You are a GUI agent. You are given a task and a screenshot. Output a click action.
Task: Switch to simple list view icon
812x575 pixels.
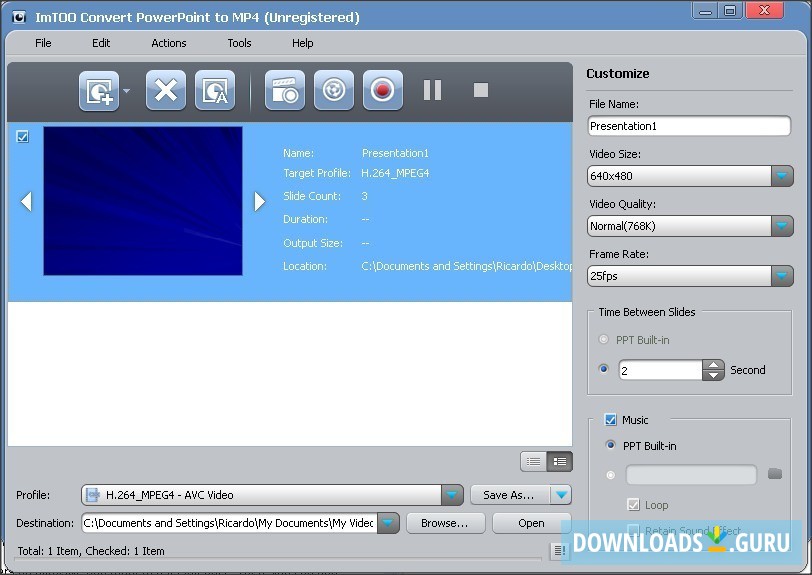point(533,462)
